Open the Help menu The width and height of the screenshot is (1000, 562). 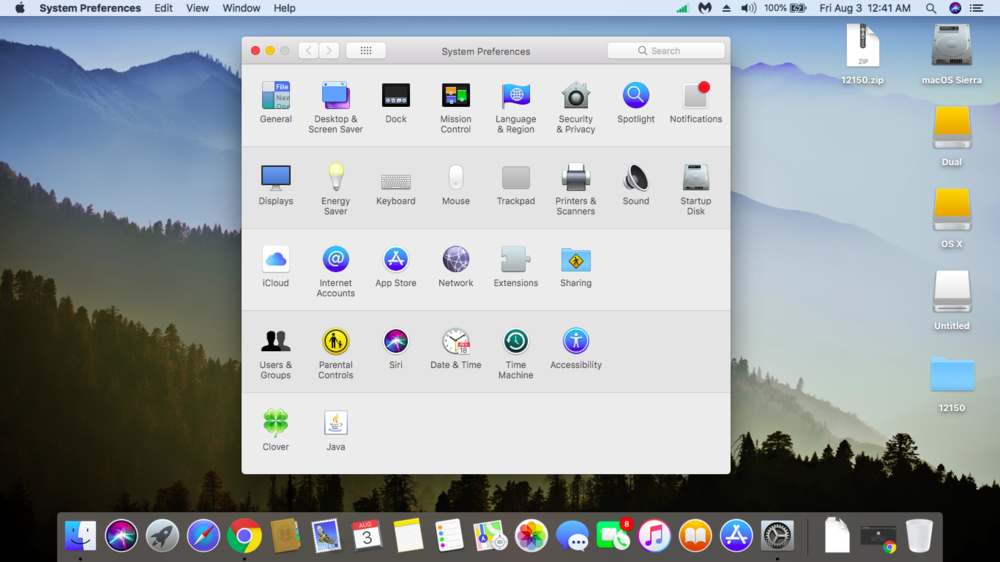click(x=284, y=8)
